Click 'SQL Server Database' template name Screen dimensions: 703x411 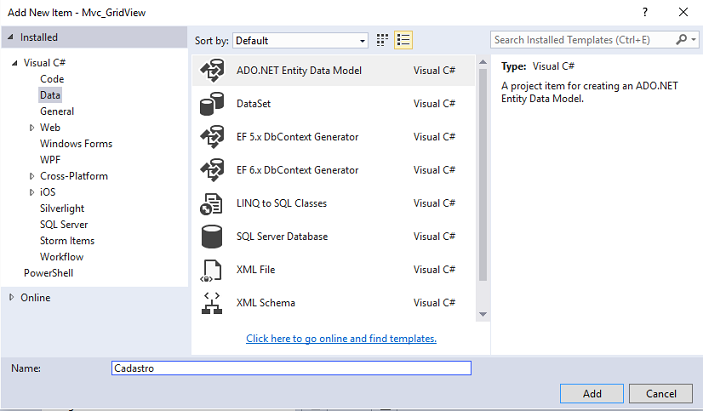282,237
